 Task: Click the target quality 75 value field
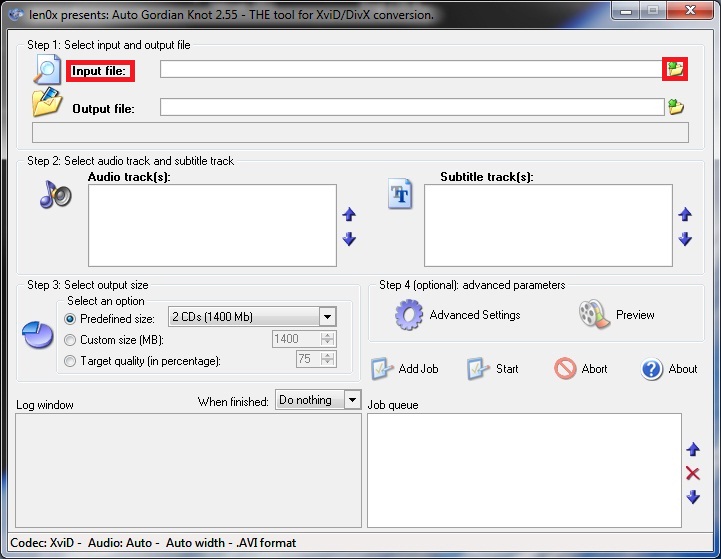[309, 359]
